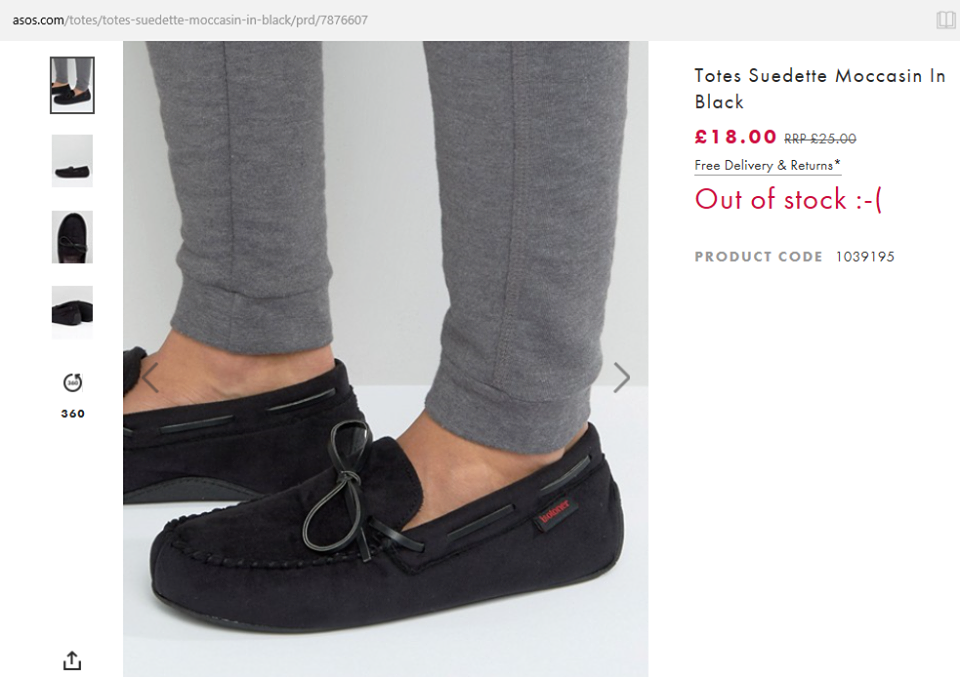Click the £18.00 sale price

click(x=735, y=137)
